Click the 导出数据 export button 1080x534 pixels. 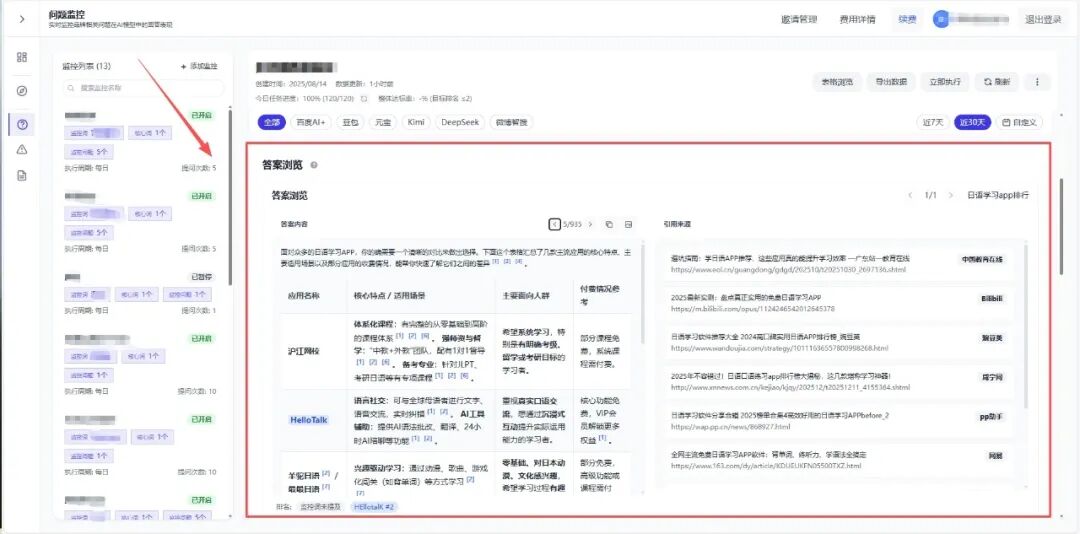tap(891, 82)
